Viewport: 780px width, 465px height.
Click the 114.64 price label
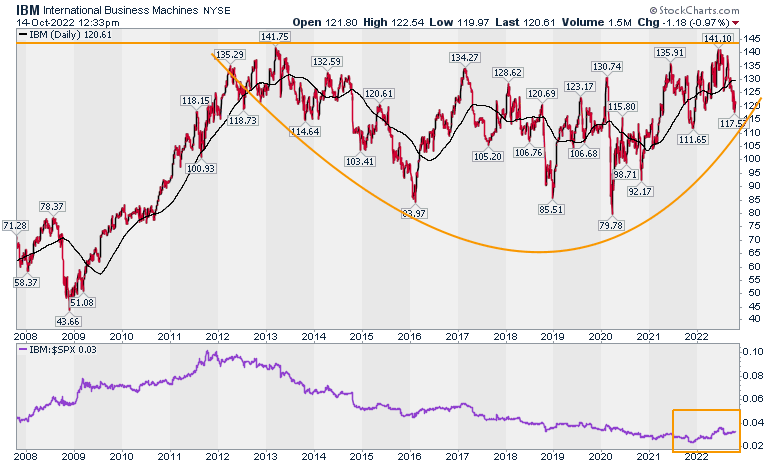click(x=305, y=131)
